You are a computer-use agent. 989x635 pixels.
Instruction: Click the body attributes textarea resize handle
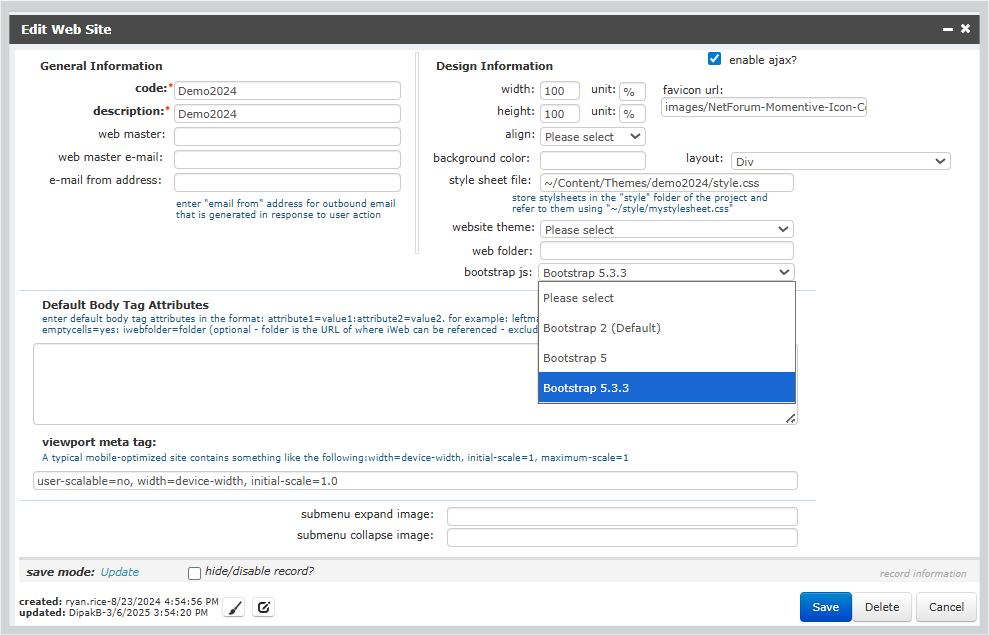pyautogui.click(x=791, y=418)
